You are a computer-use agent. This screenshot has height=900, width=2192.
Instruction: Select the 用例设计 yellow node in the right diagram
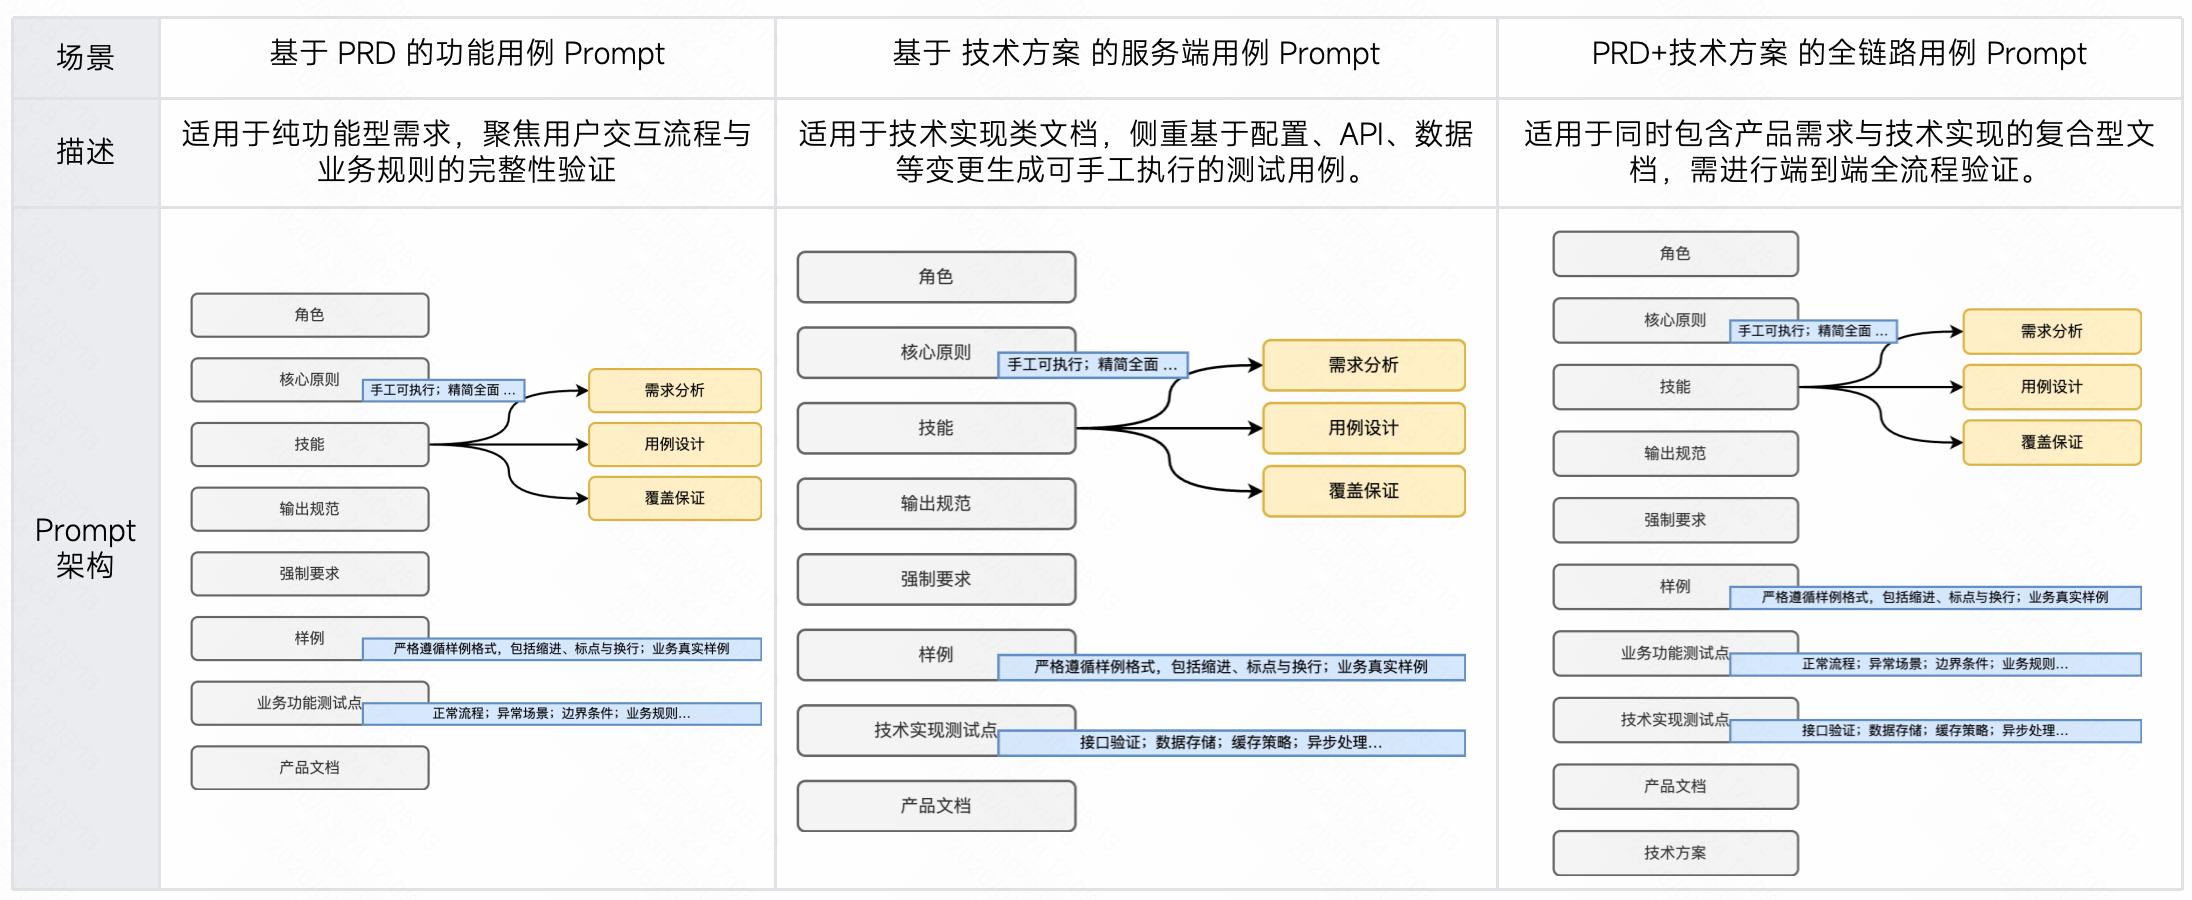pyautogui.click(x=2051, y=387)
